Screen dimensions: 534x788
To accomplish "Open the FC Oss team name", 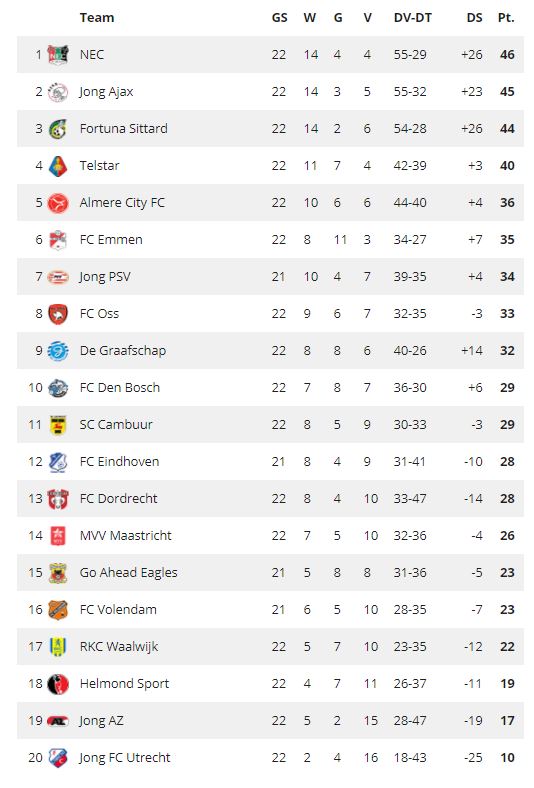I will tap(99, 314).
